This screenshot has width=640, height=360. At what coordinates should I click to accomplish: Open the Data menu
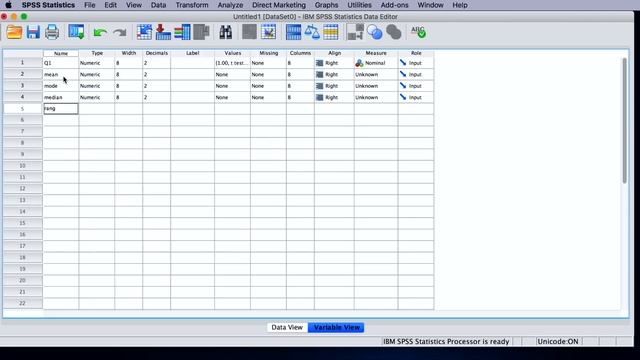pyautogui.click(x=158, y=5)
